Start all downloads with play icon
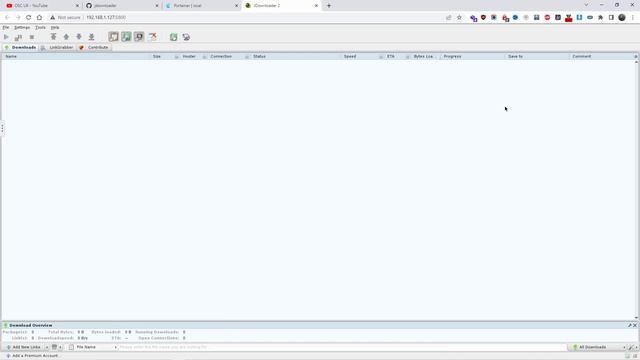640x360 pixels. pyautogui.click(x=6, y=37)
